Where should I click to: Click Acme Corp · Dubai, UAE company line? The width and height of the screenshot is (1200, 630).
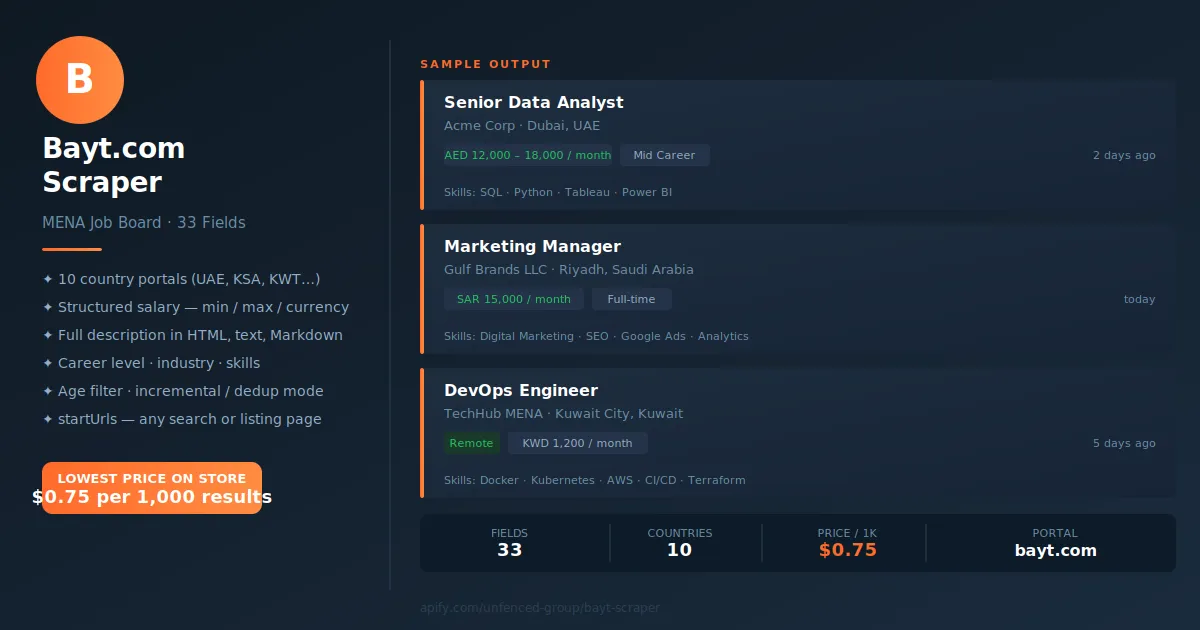click(x=522, y=126)
